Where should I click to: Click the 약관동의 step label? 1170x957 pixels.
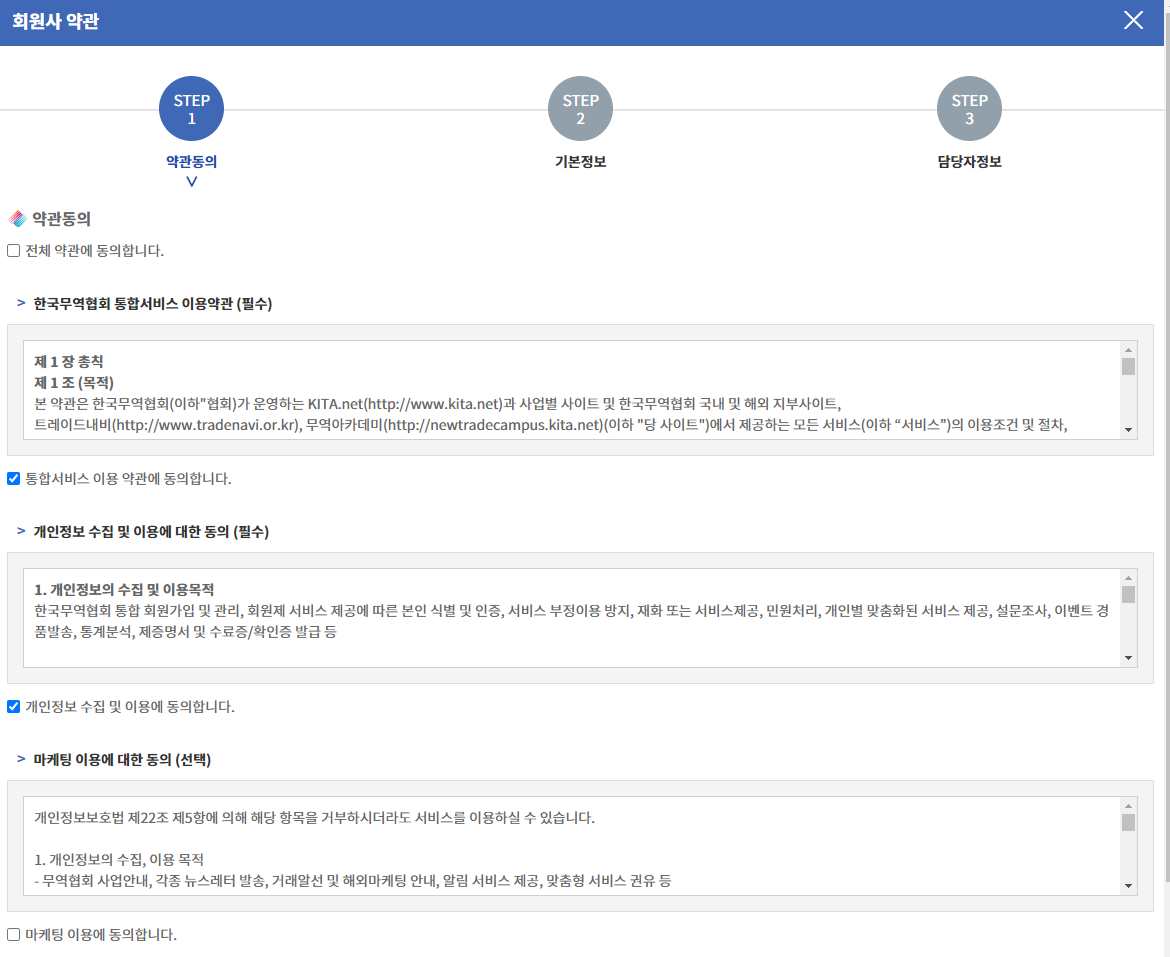click(192, 161)
